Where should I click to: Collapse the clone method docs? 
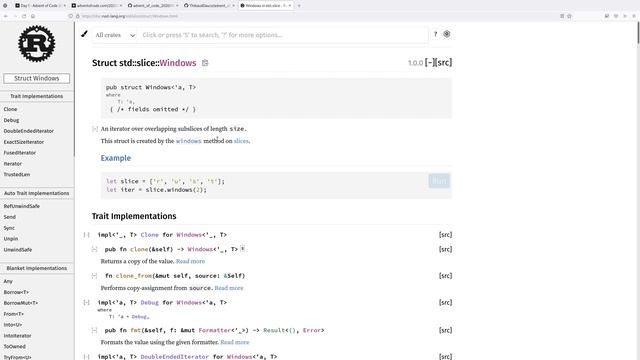point(94,249)
